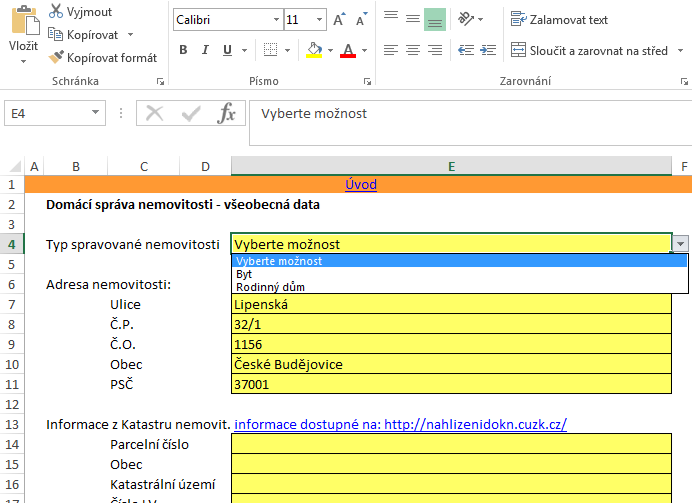Select cell containing 32/1

point(451,324)
